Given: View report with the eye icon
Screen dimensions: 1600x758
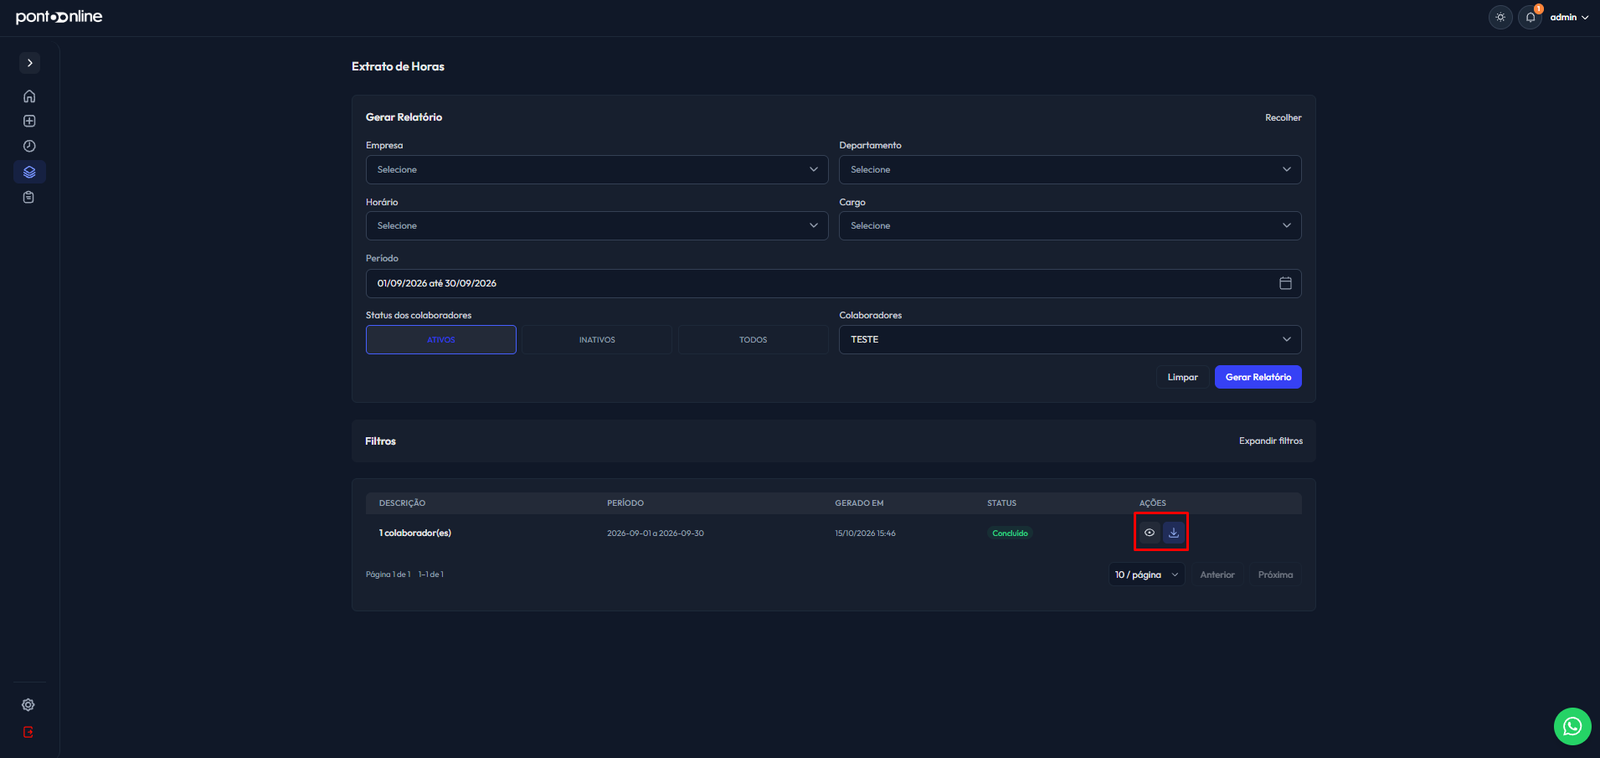Looking at the screenshot, I should [1149, 533].
